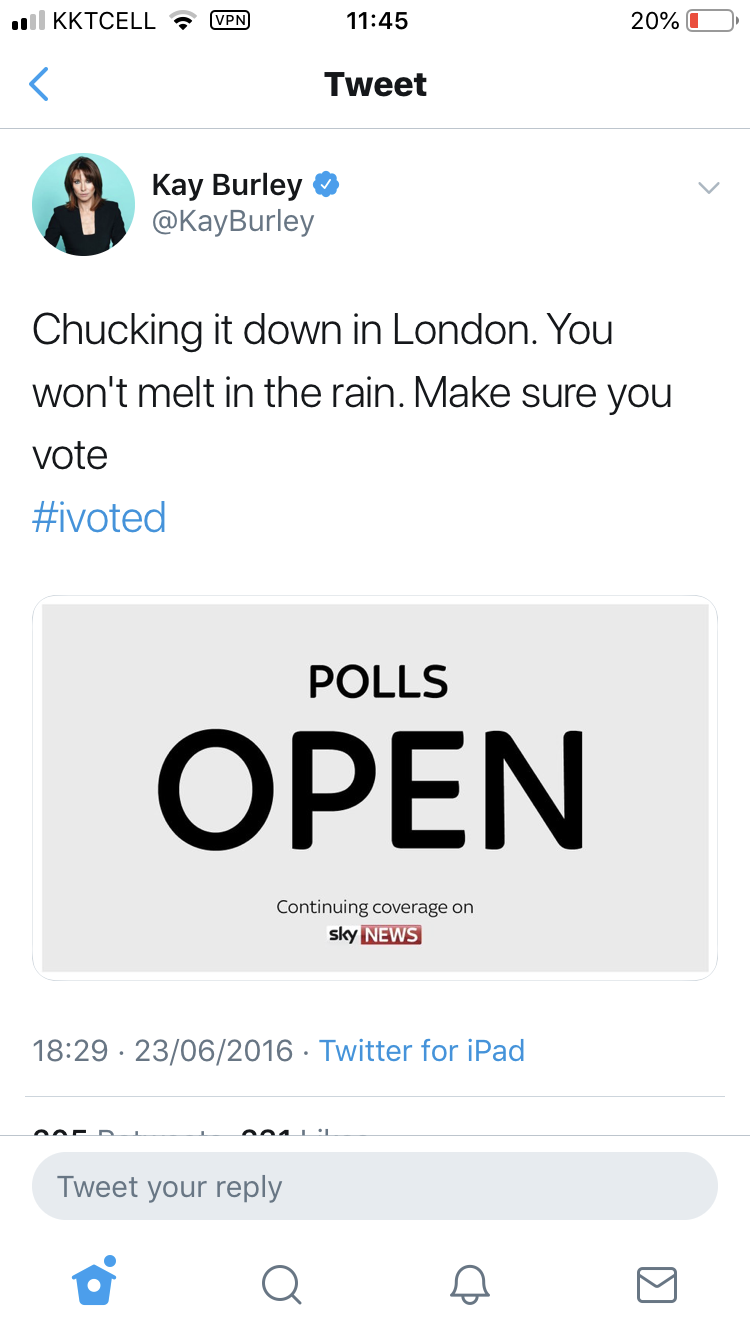Tap the Wi-Fi status icon

click(x=182, y=21)
